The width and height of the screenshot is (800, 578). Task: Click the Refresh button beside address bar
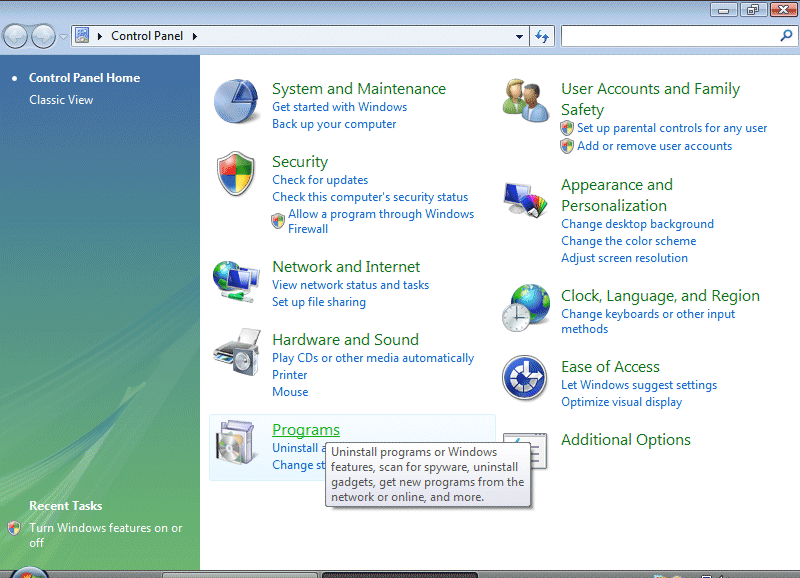(542, 37)
